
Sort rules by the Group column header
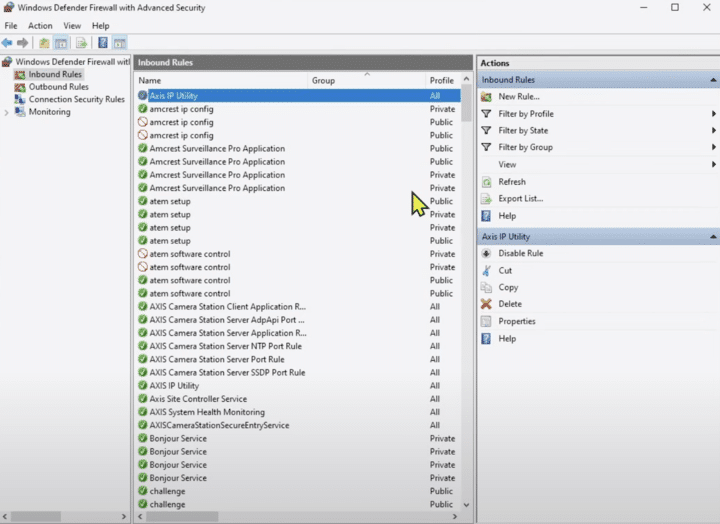pyautogui.click(x=323, y=80)
